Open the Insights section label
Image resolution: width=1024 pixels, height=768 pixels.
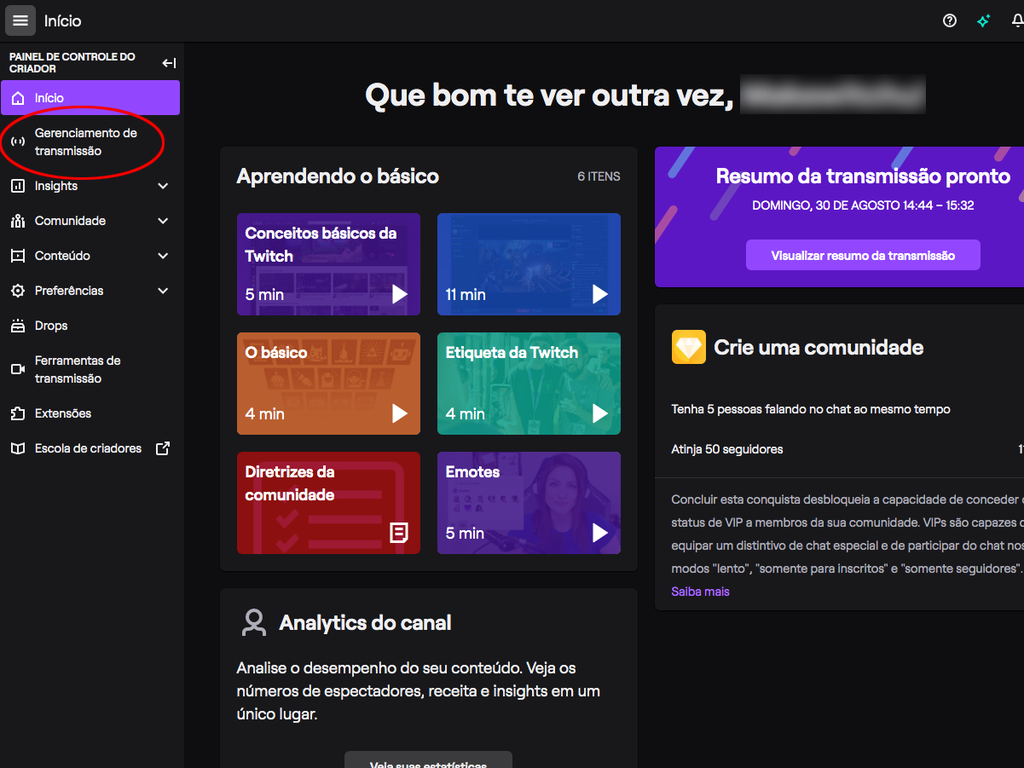(x=56, y=186)
